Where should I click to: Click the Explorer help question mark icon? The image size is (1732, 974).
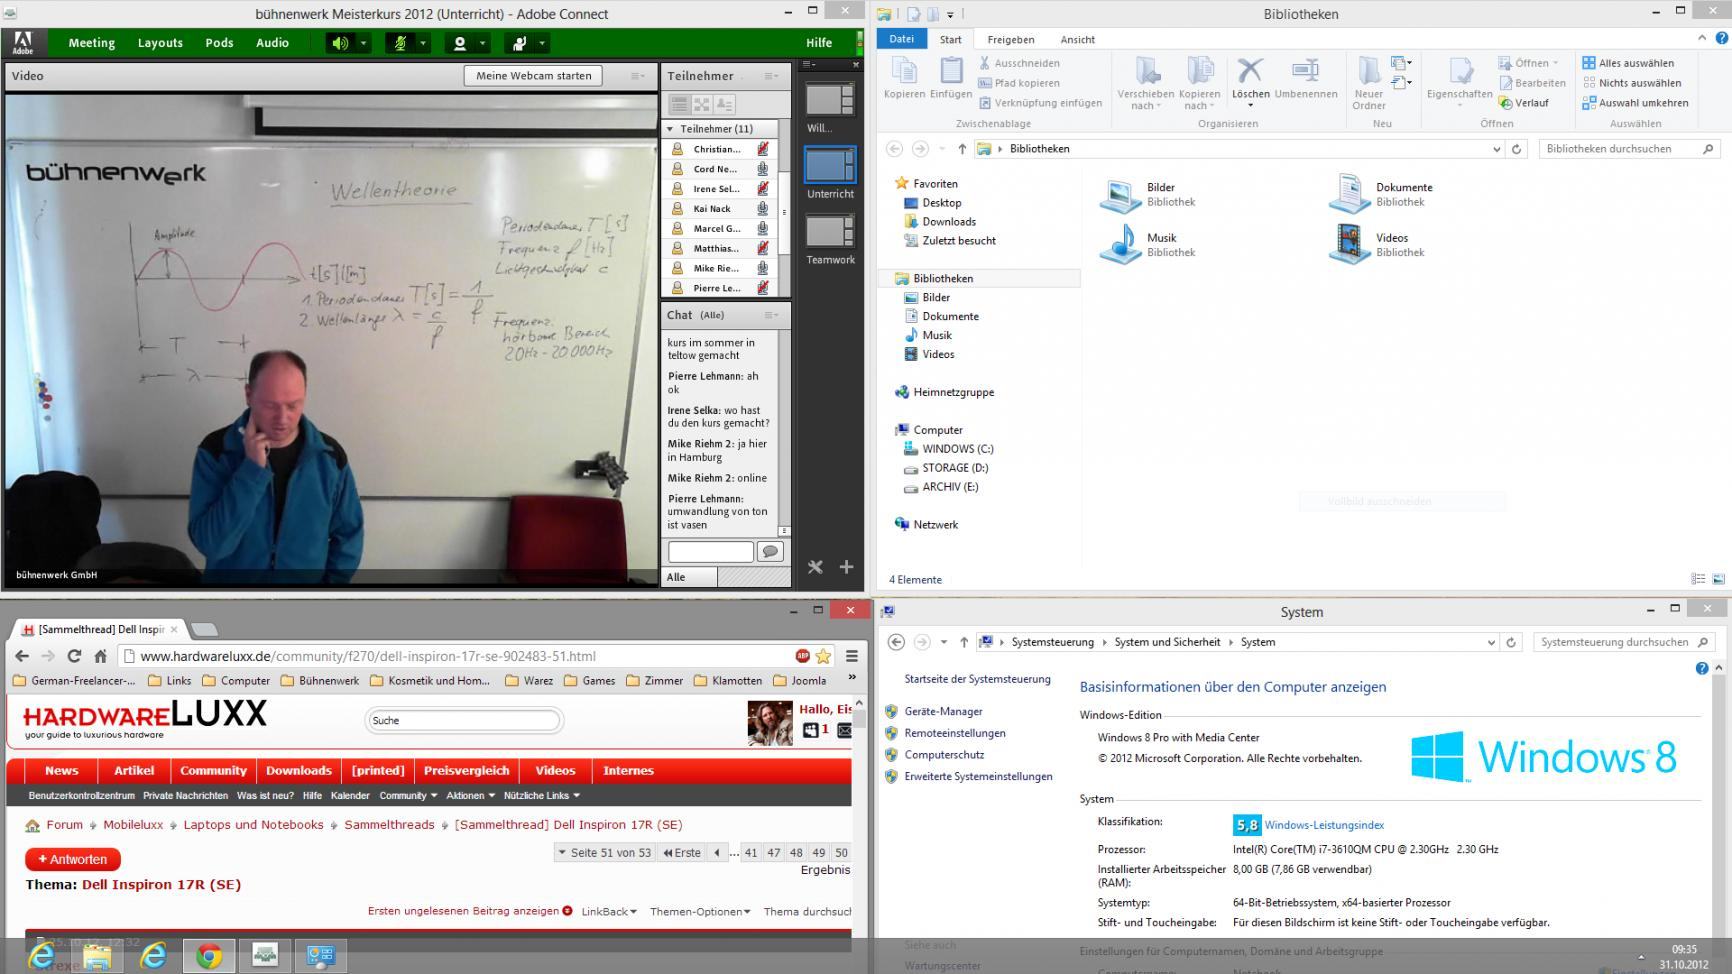pos(1721,38)
